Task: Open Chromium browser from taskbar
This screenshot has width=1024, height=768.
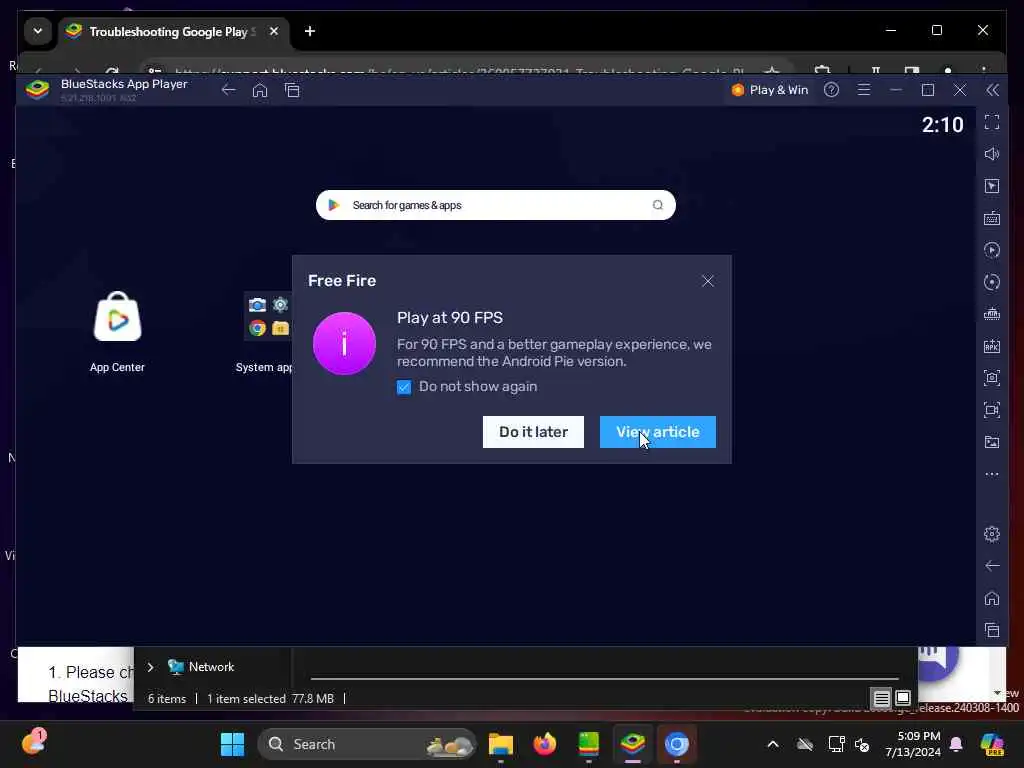Action: point(677,744)
